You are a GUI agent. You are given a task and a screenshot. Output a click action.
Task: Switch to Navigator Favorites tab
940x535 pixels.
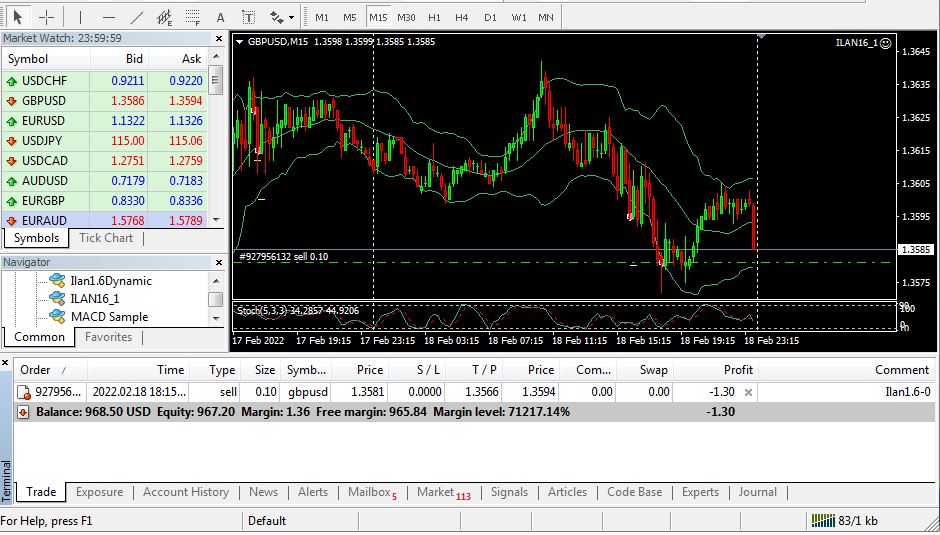[x=109, y=337]
